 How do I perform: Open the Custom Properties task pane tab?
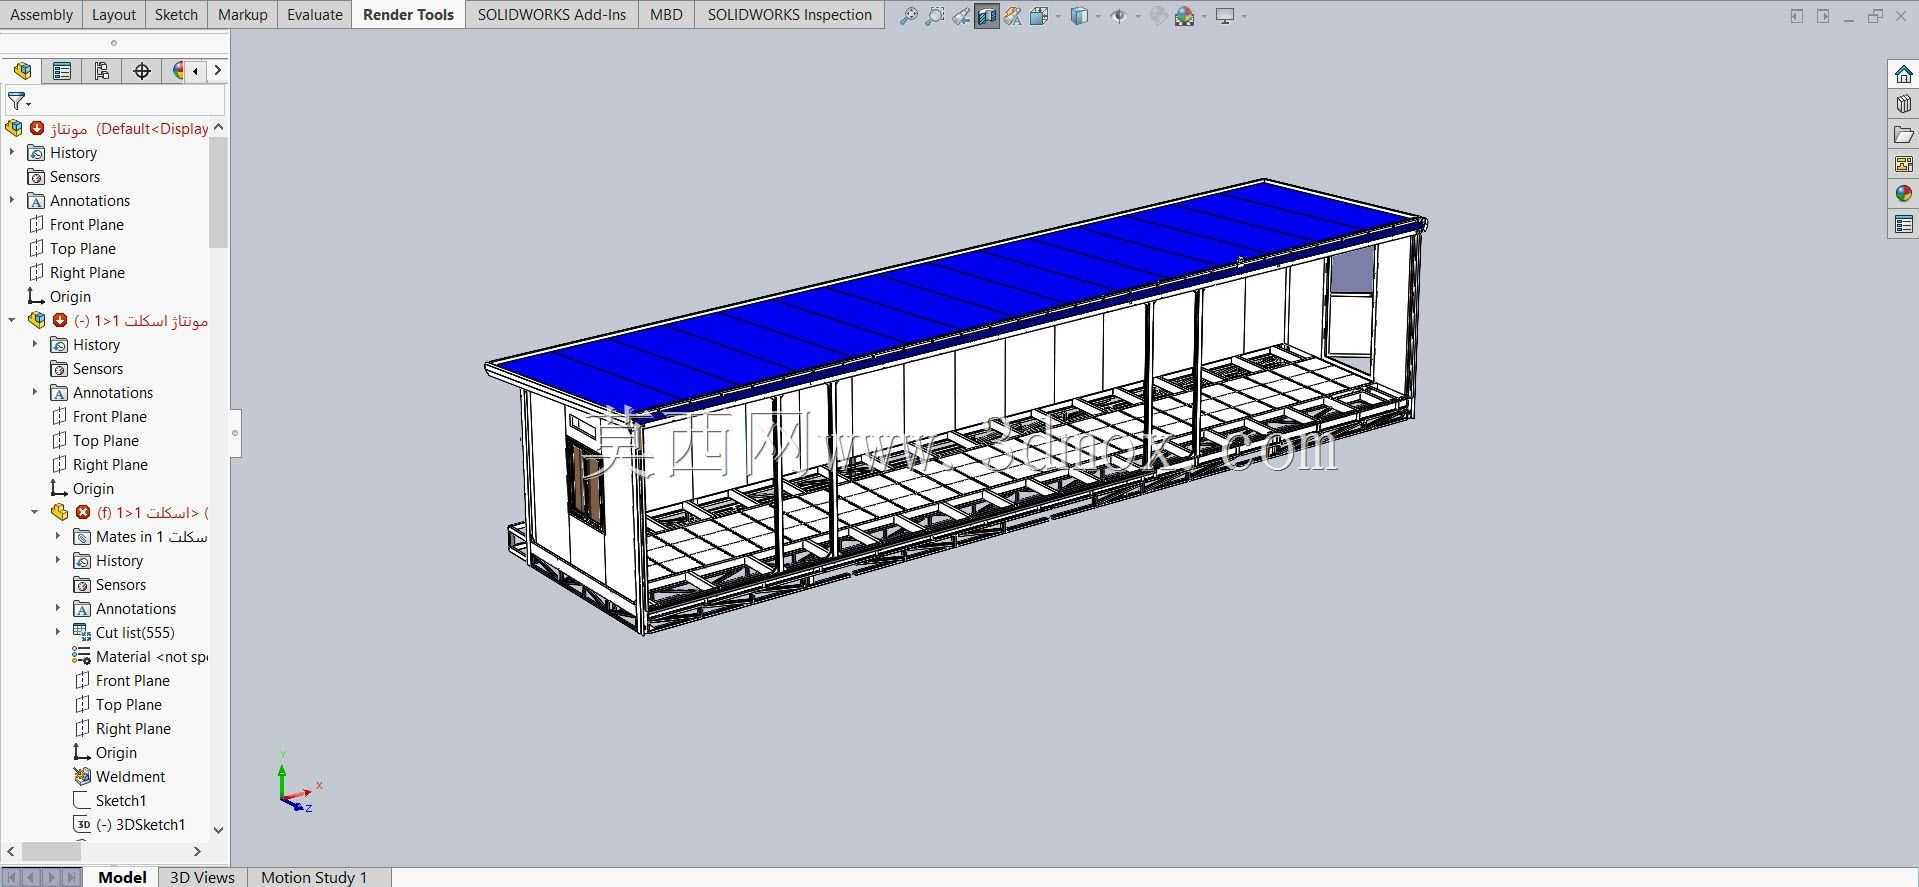[1903, 224]
